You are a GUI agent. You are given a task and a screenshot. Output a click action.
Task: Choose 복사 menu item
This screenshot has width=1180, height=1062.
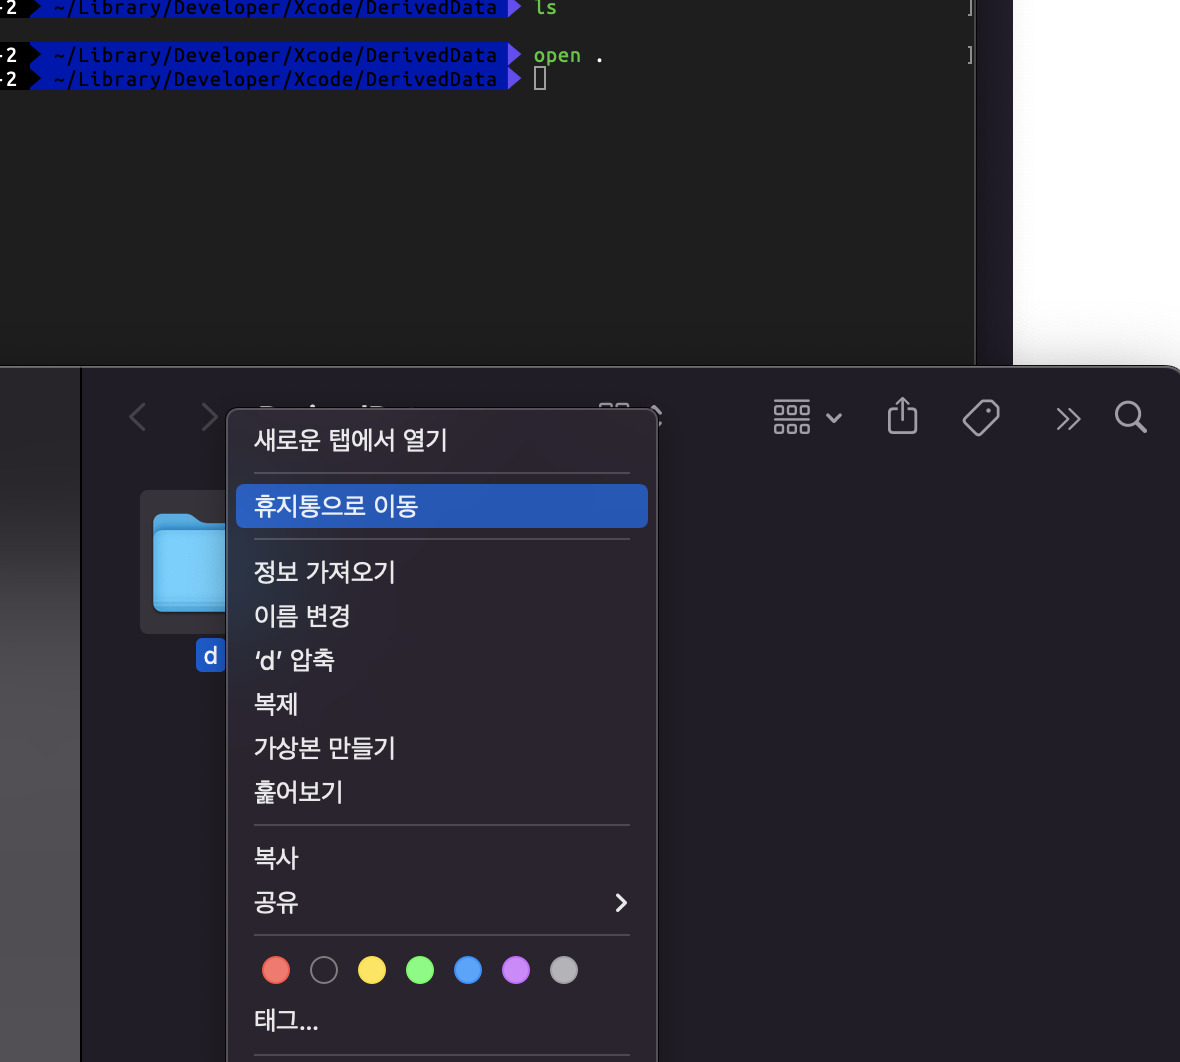(442, 858)
